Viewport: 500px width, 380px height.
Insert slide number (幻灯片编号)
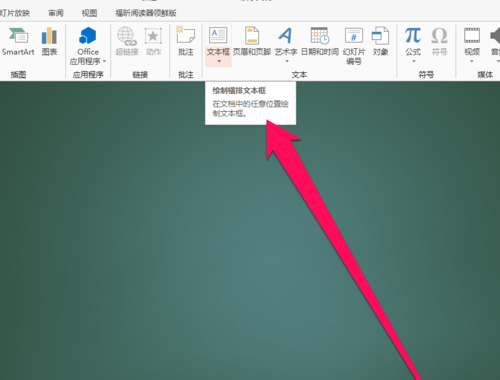354,46
